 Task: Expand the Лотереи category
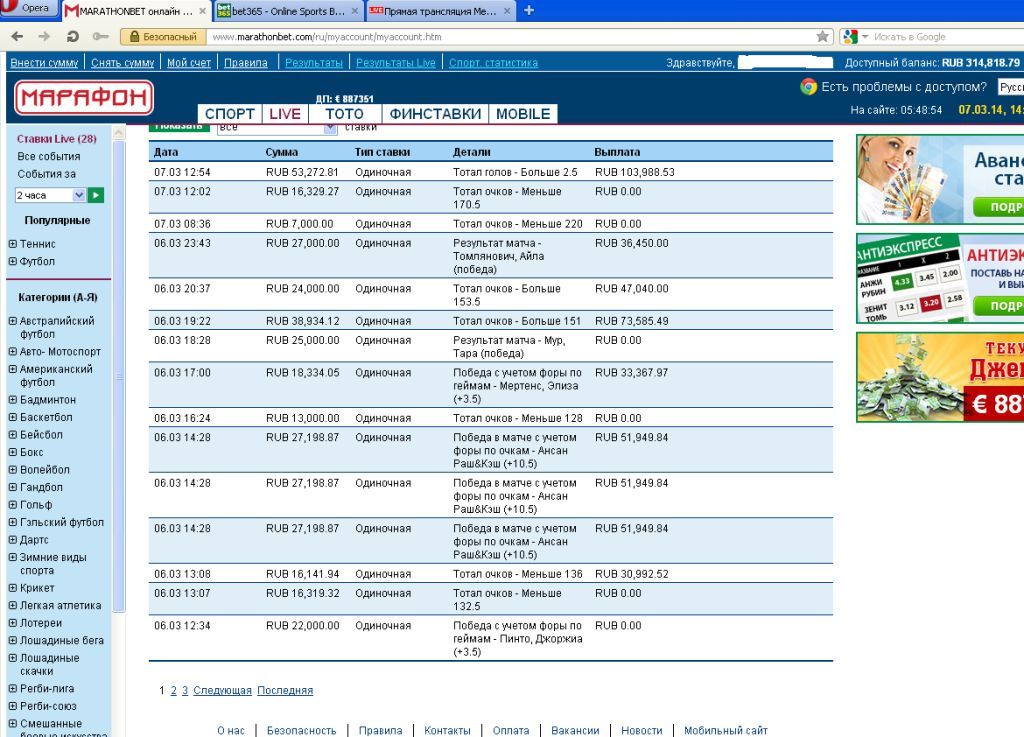12,623
